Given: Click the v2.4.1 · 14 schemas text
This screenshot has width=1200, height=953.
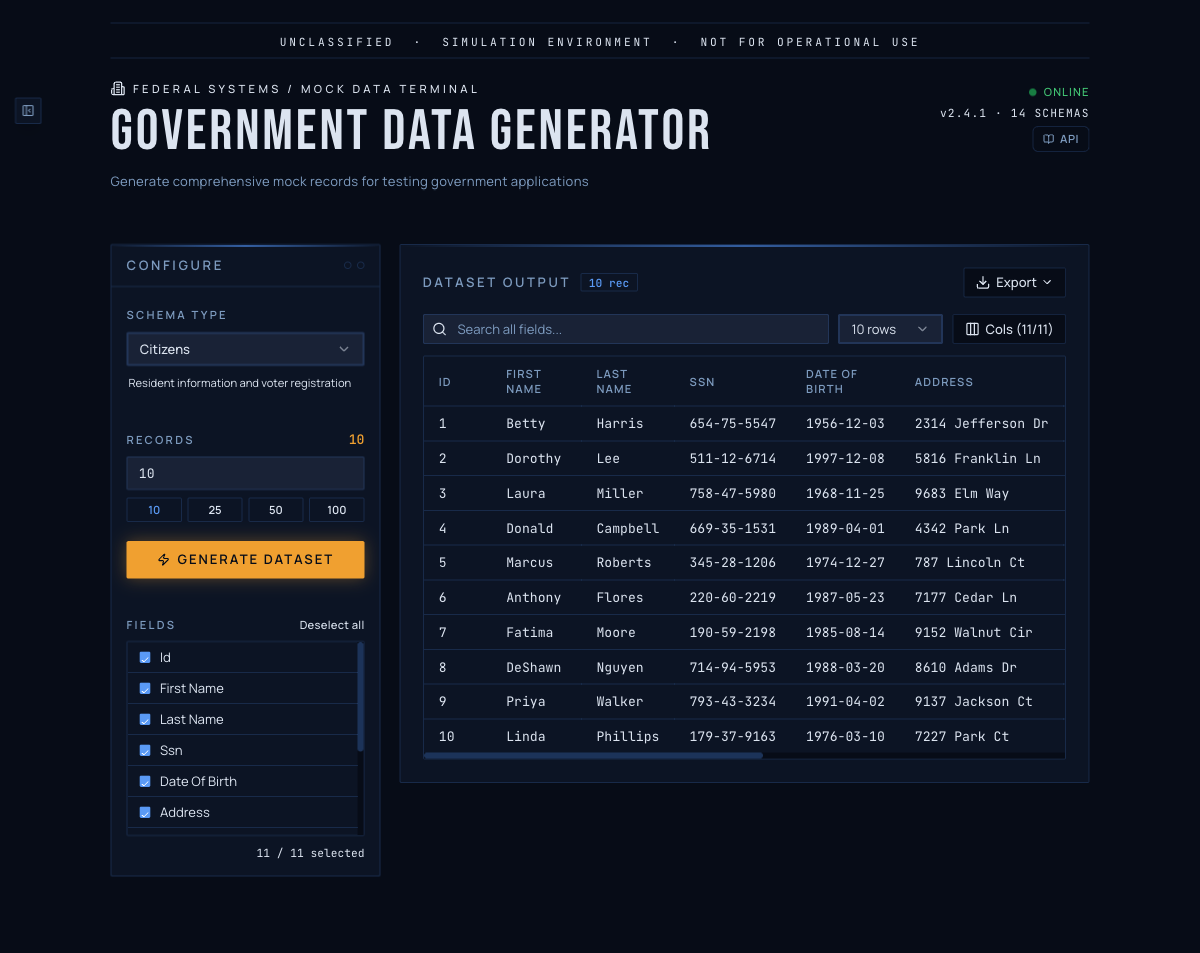Looking at the screenshot, I should (x=1014, y=113).
